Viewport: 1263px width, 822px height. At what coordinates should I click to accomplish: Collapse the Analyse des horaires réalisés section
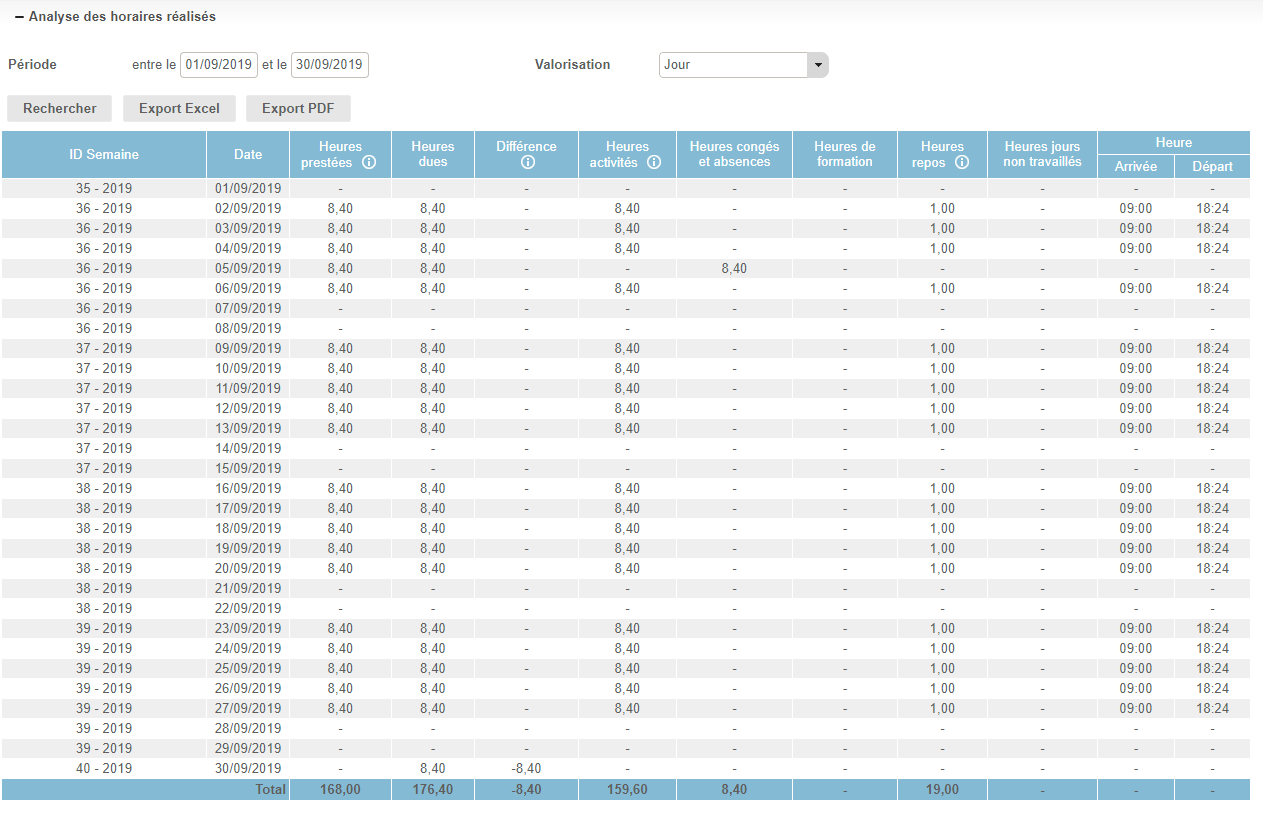click(20, 17)
